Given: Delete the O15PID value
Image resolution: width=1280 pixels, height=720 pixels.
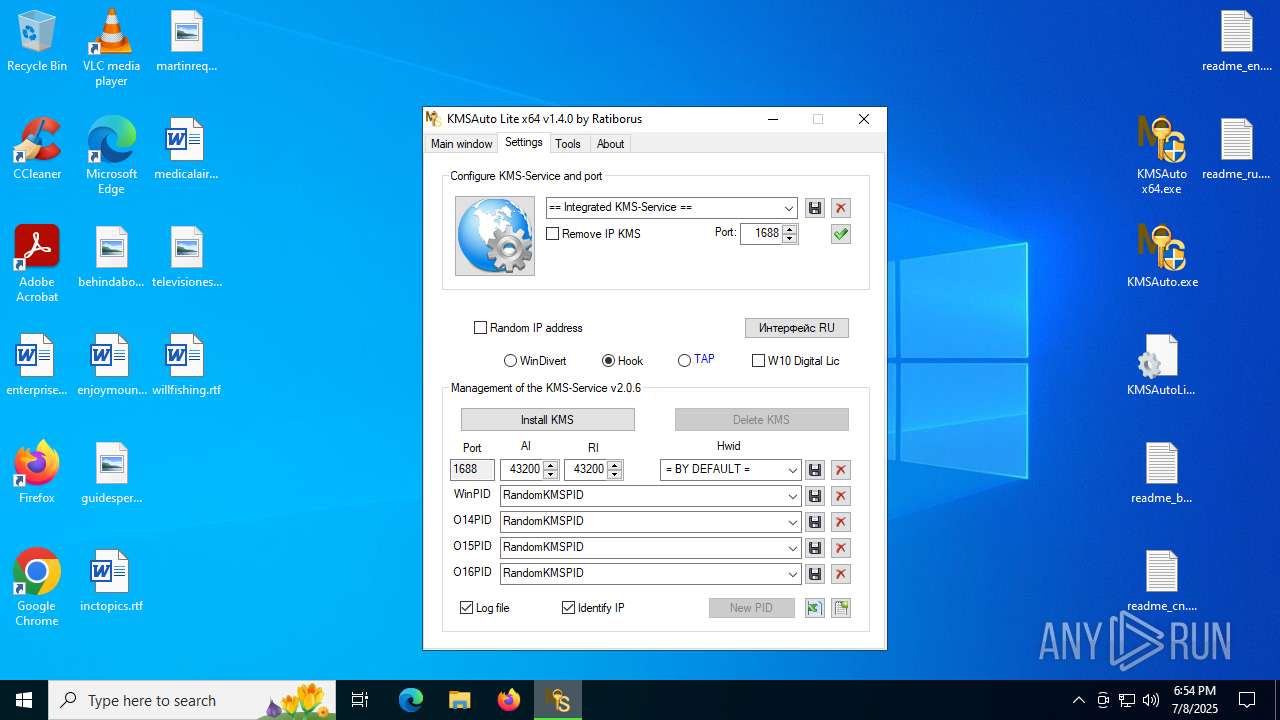Looking at the screenshot, I should (x=841, y=548).
